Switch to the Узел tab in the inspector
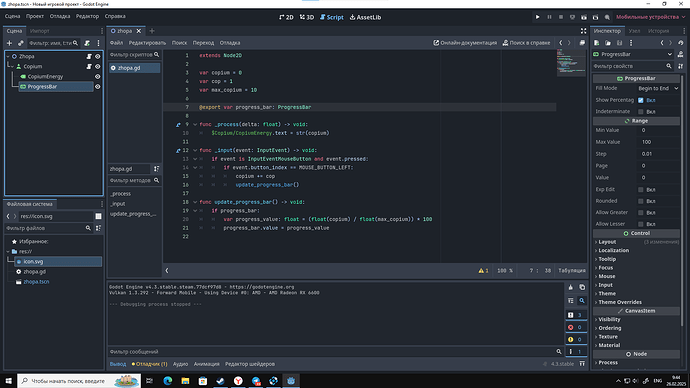 coord(634,31)
